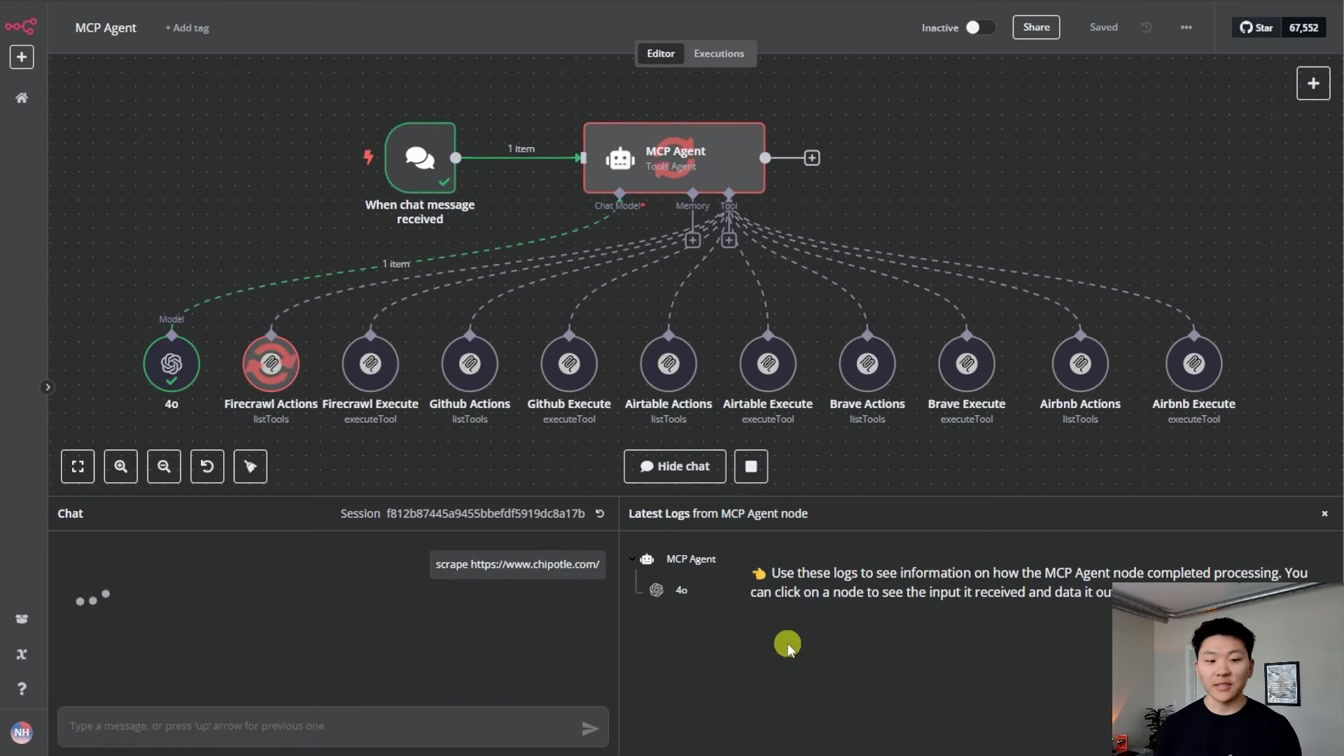Click the Hide chat button
The width and height of the screenshot is (1344, 756).
point(675,466)
